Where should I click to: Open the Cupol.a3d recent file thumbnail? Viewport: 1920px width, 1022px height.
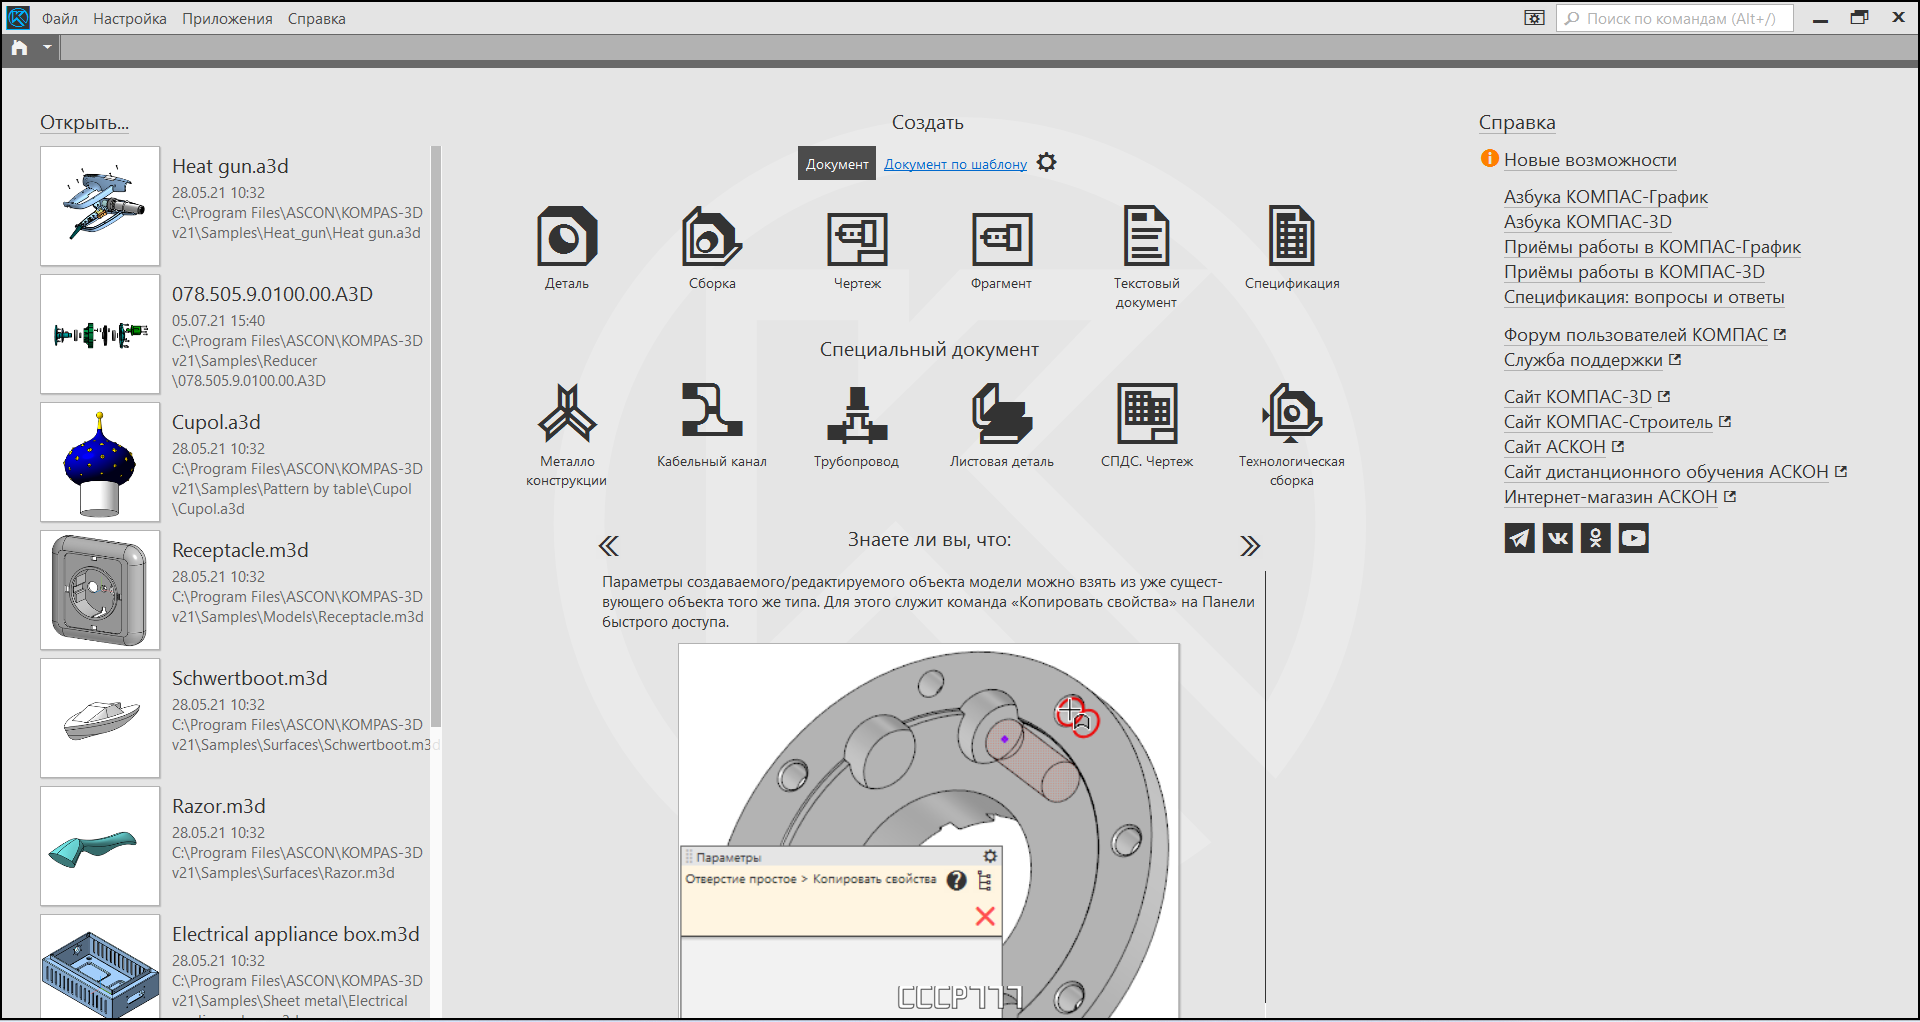coord(100,462)
